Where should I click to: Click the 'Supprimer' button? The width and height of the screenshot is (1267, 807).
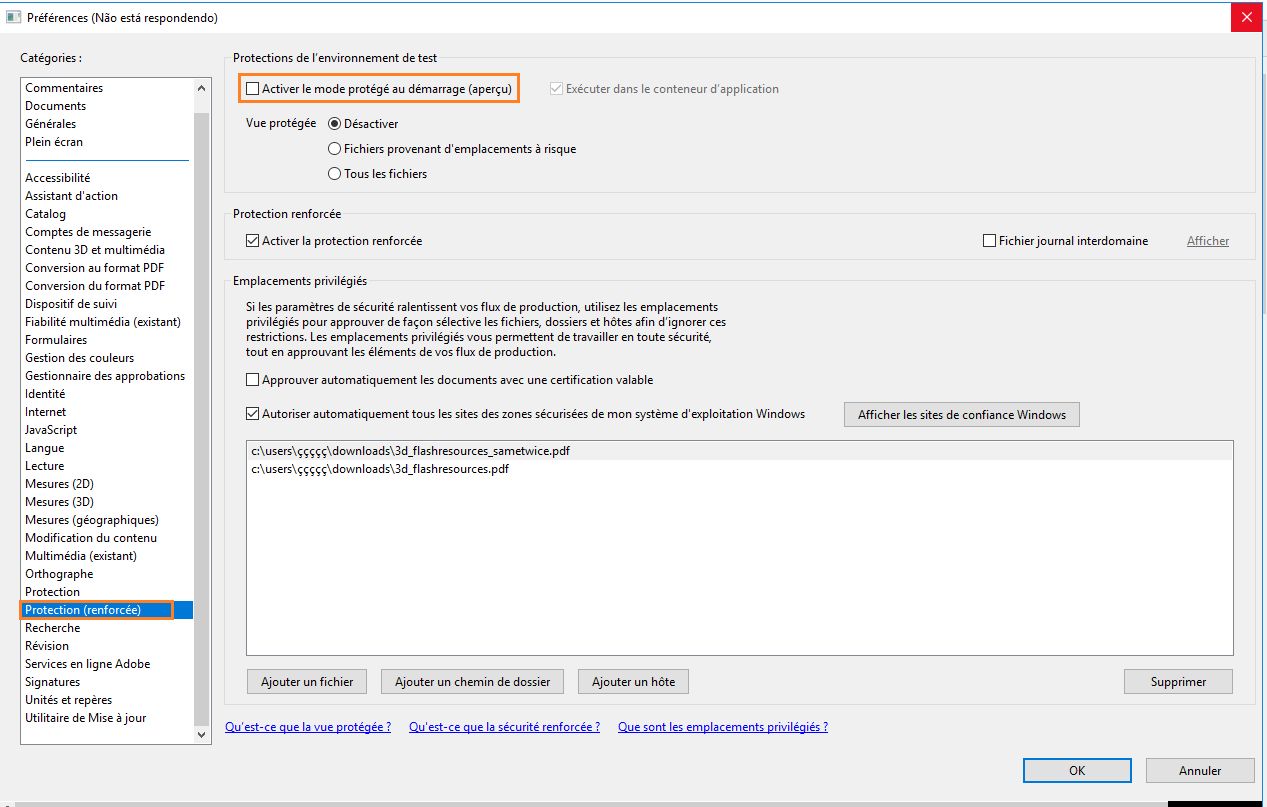click(x=1178, y=682)
